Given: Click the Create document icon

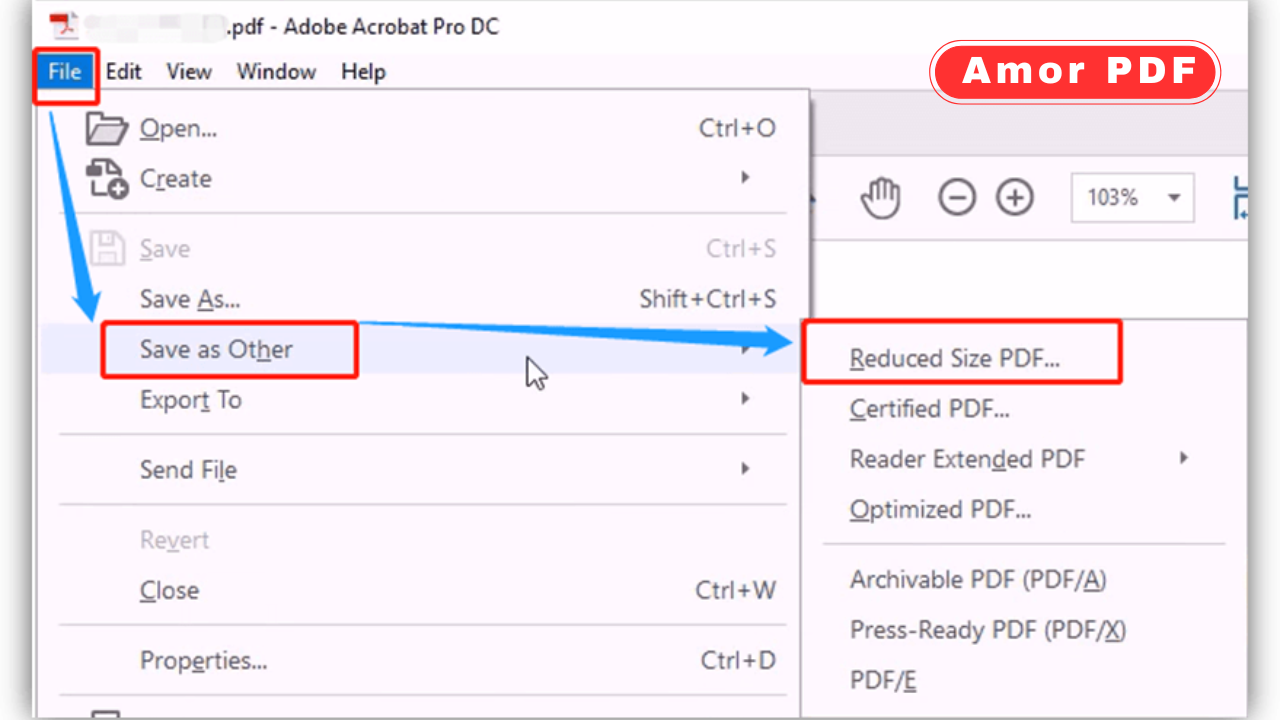Looking at the screenshot, I should 105,178.
